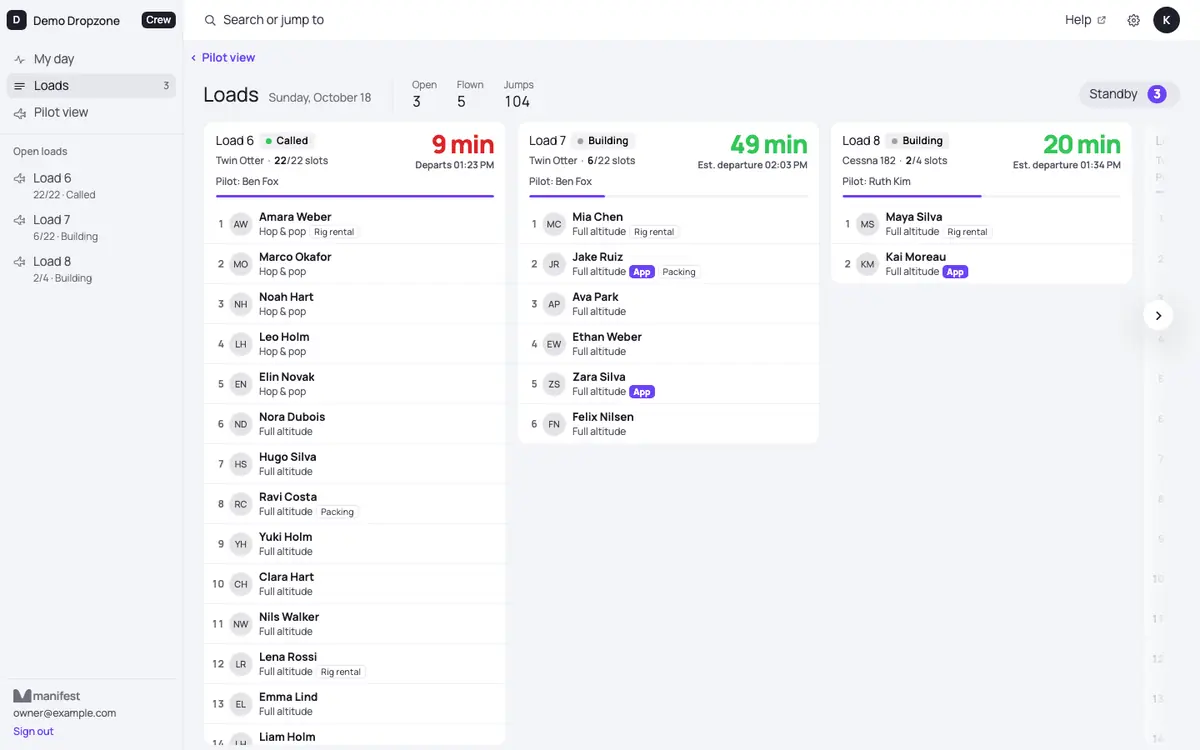Open My day in sidebar
Image resolution: width=1200 pixels, height=750 pixels.
pyautogui.click(x=91, y=60)
